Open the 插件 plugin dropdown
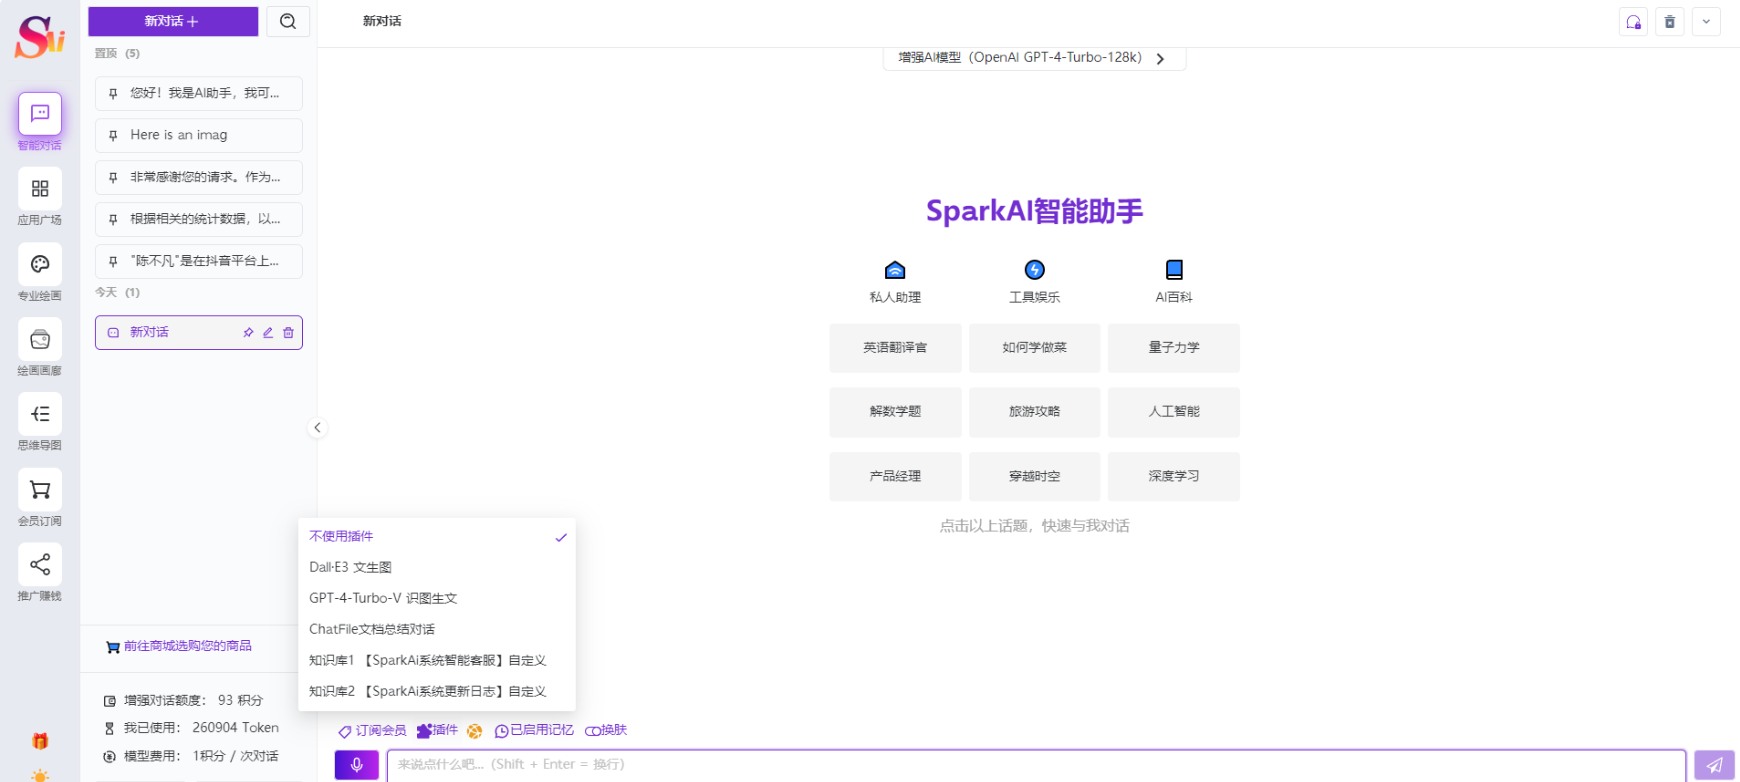This screenshot has height=782, width=1740. (x=438, y=731)
